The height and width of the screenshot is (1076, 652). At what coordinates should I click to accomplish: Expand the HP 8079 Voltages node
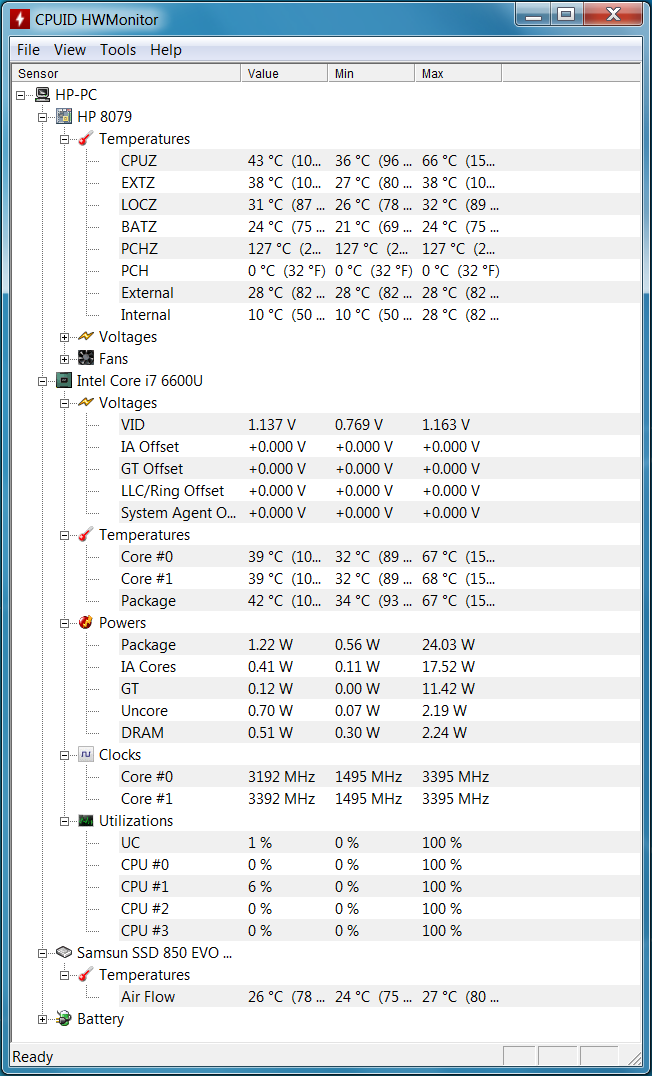pos(65,337)
